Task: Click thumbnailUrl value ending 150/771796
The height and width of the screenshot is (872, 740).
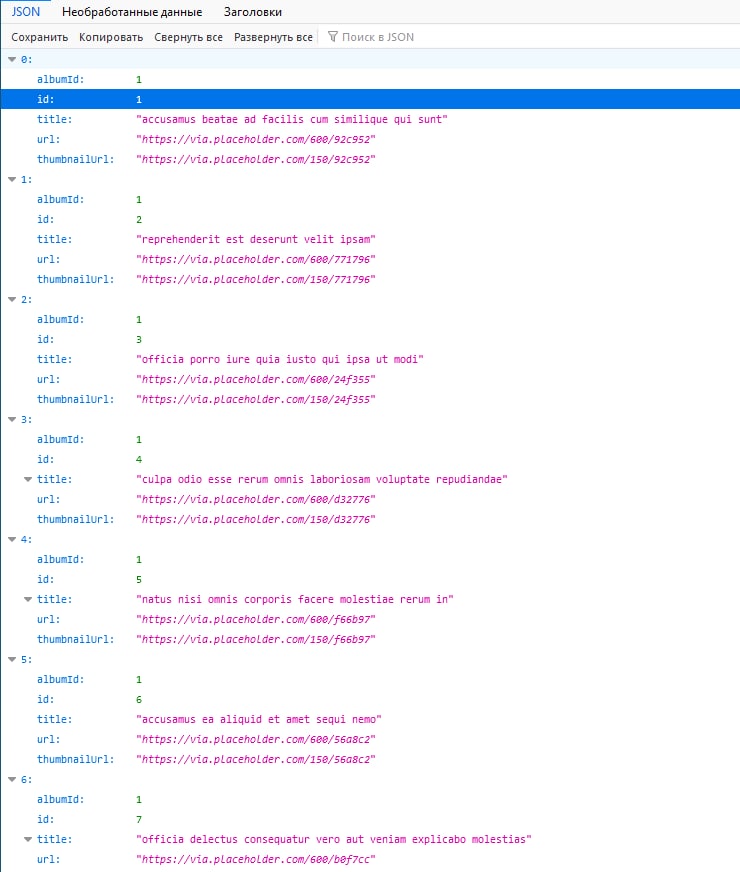Action: (256, 280)
